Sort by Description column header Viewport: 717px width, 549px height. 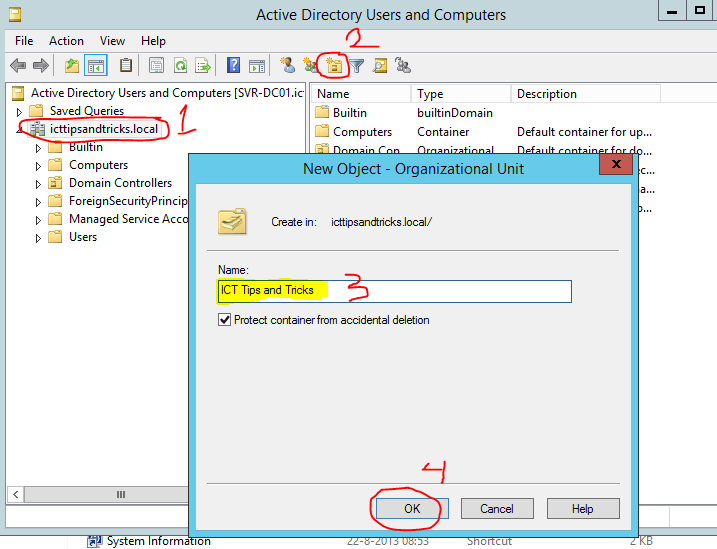[585, 94]
